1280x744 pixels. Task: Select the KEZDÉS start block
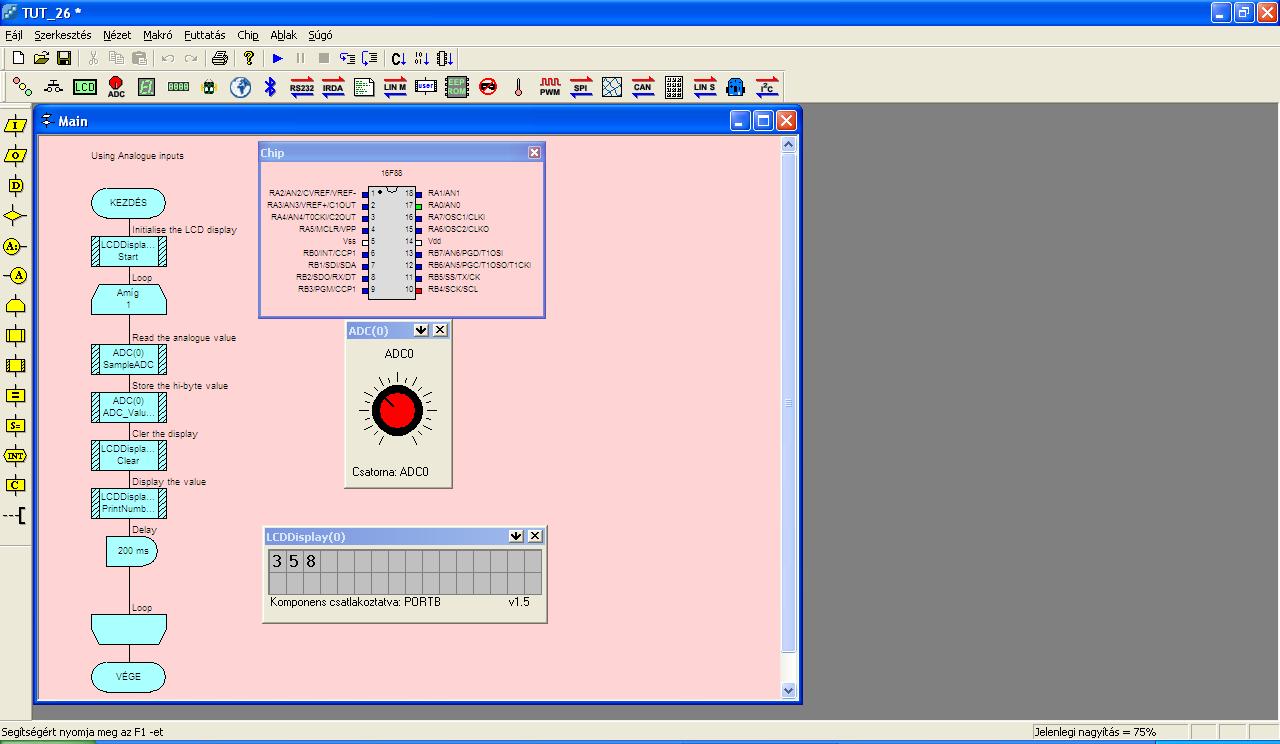click(128, 203)
